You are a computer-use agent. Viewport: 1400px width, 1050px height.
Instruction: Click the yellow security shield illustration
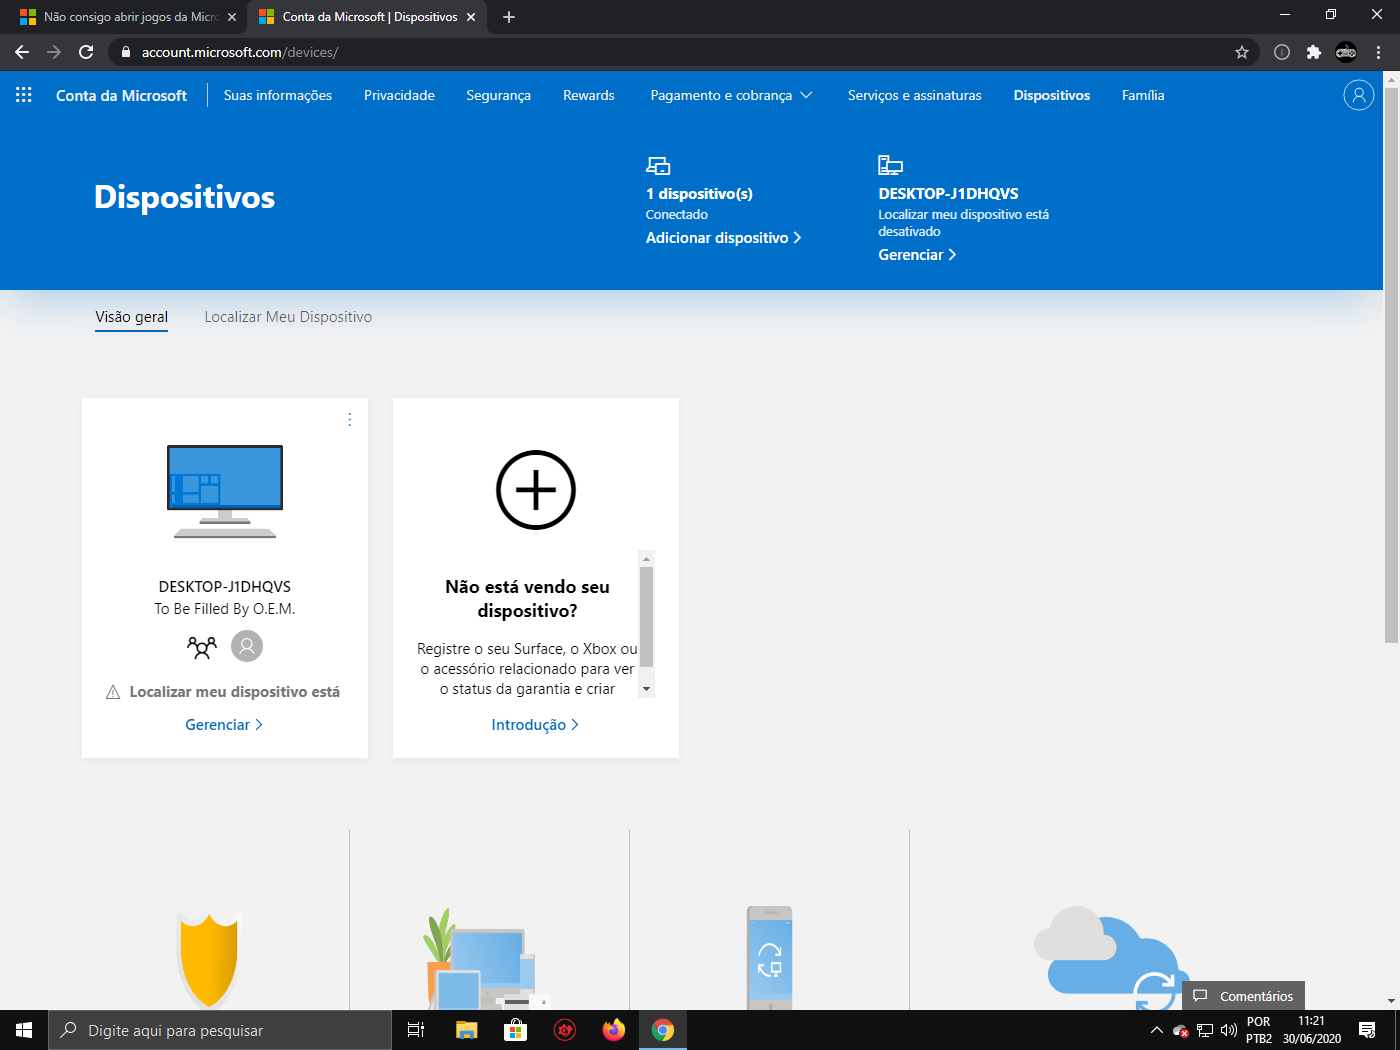pyautogui.click(x=208, y=959)
